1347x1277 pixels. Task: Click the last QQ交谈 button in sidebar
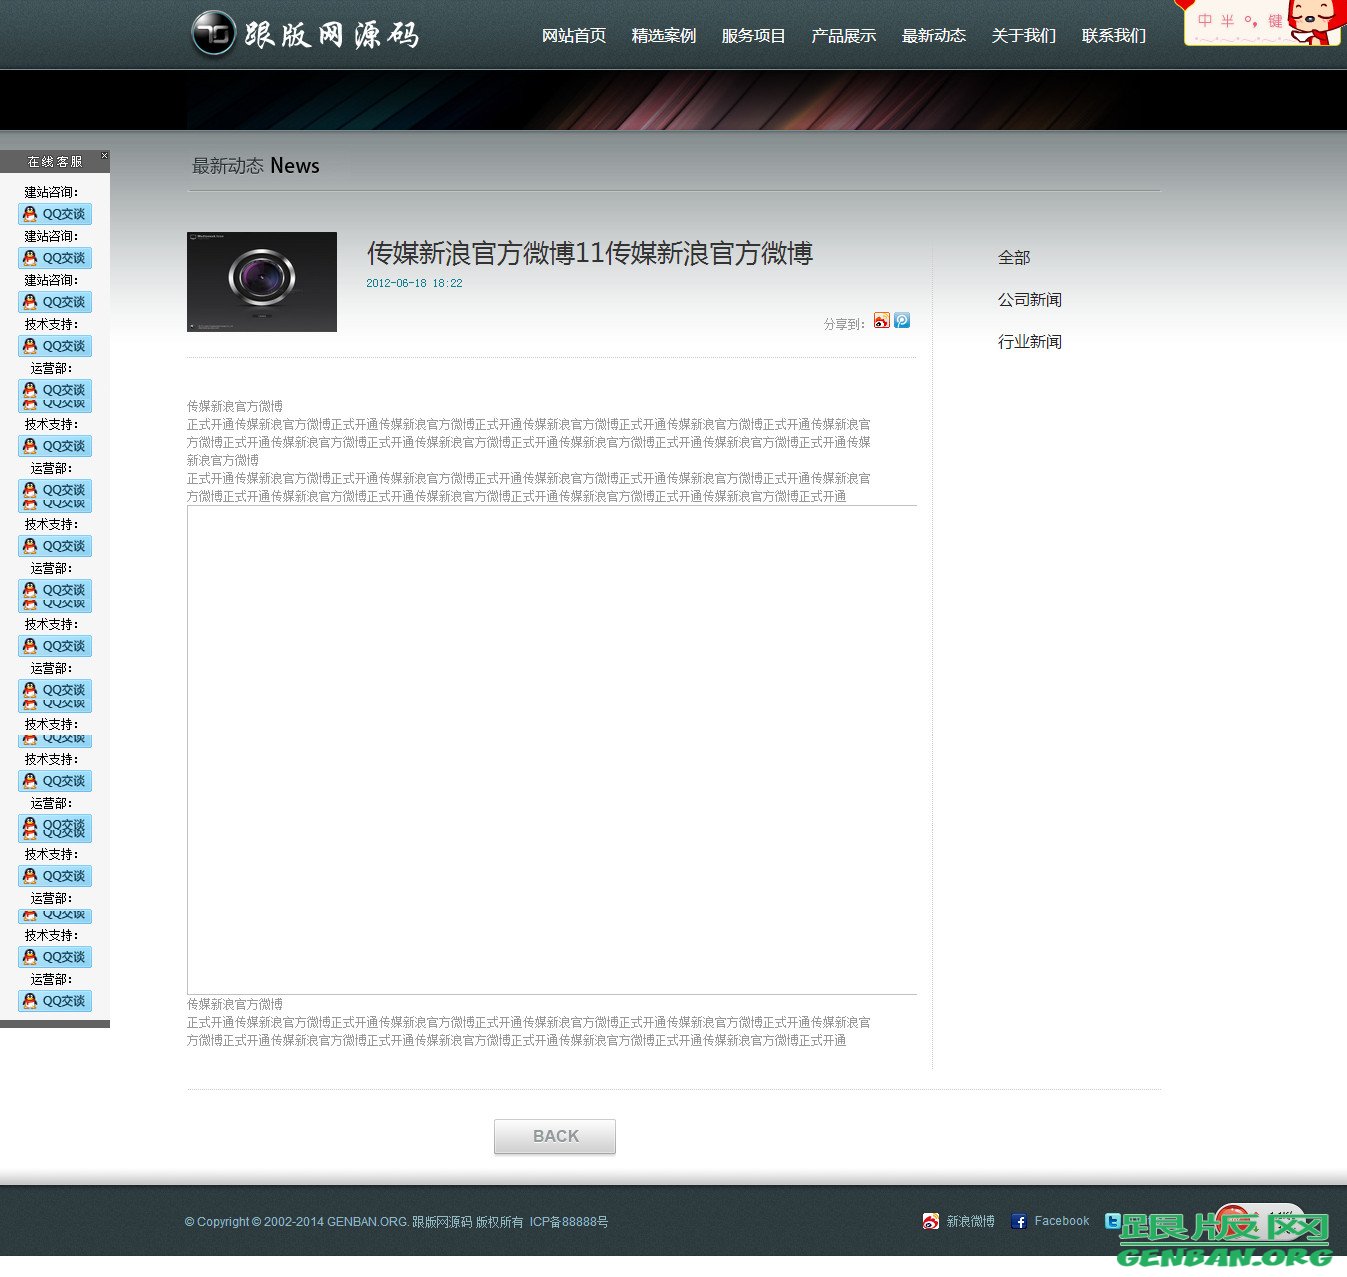click(x=55, y=1001)
